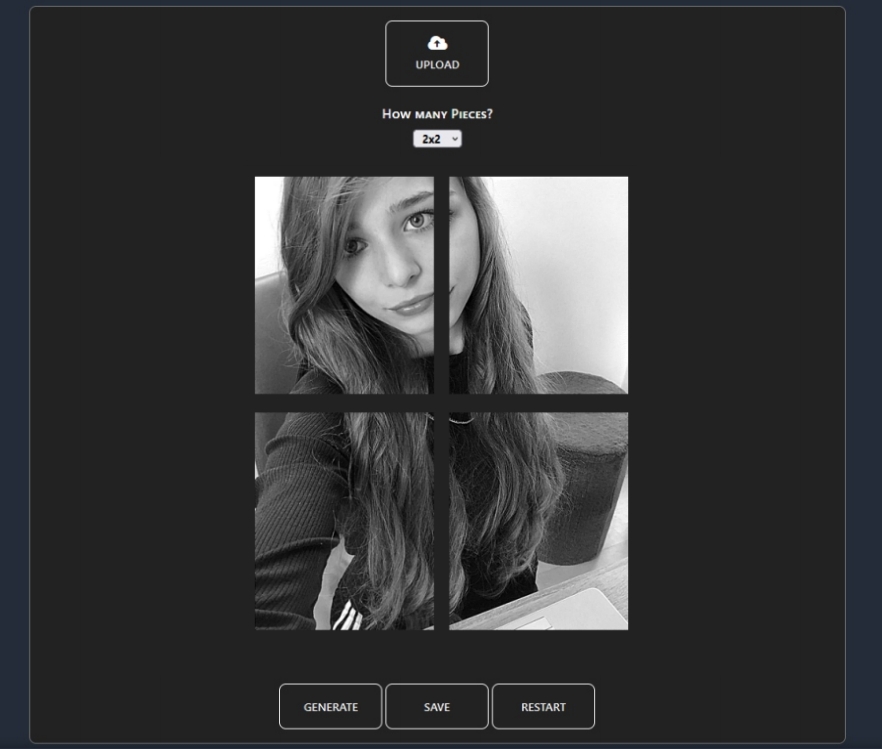Save the puzzle with Save button
The height and width of the screenshot is (749, 882).
(x=437, y=707)
